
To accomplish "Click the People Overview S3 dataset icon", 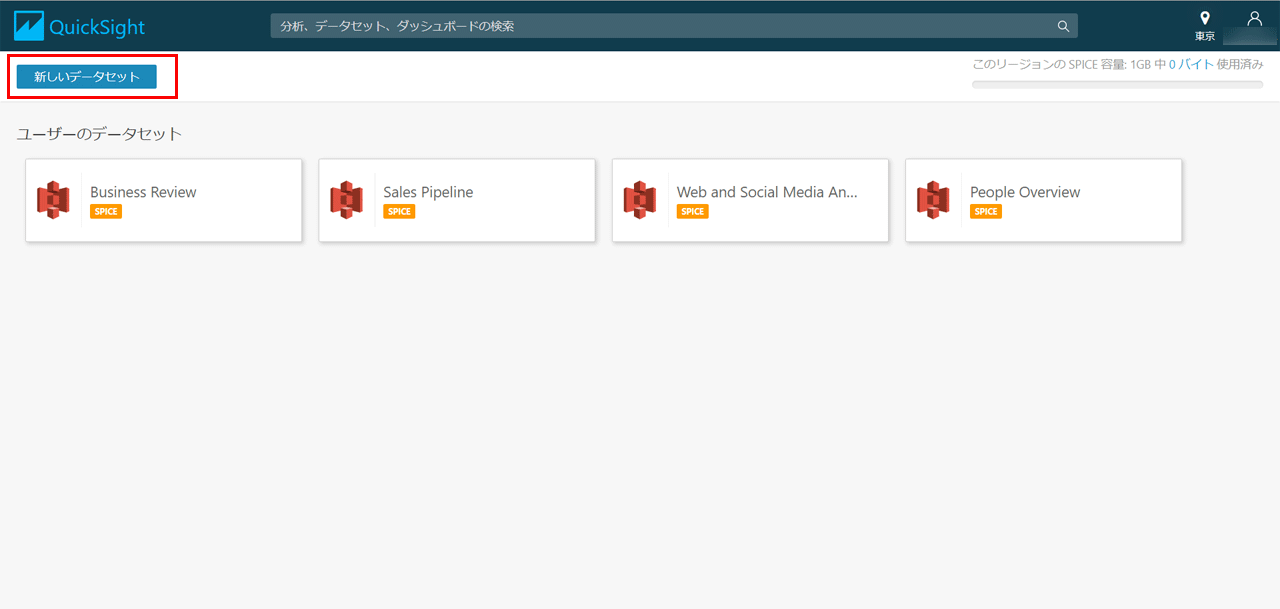I will pos(933,200).
